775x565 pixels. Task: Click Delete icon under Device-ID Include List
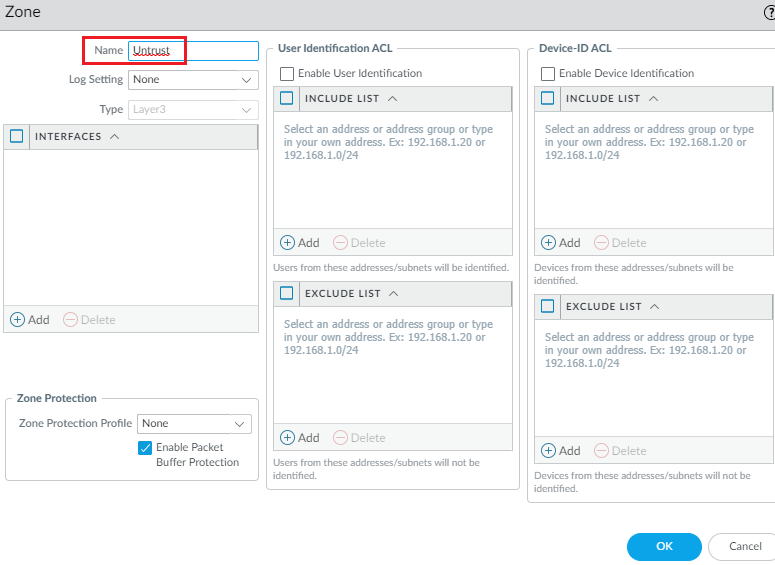click(x=601, y=243)
